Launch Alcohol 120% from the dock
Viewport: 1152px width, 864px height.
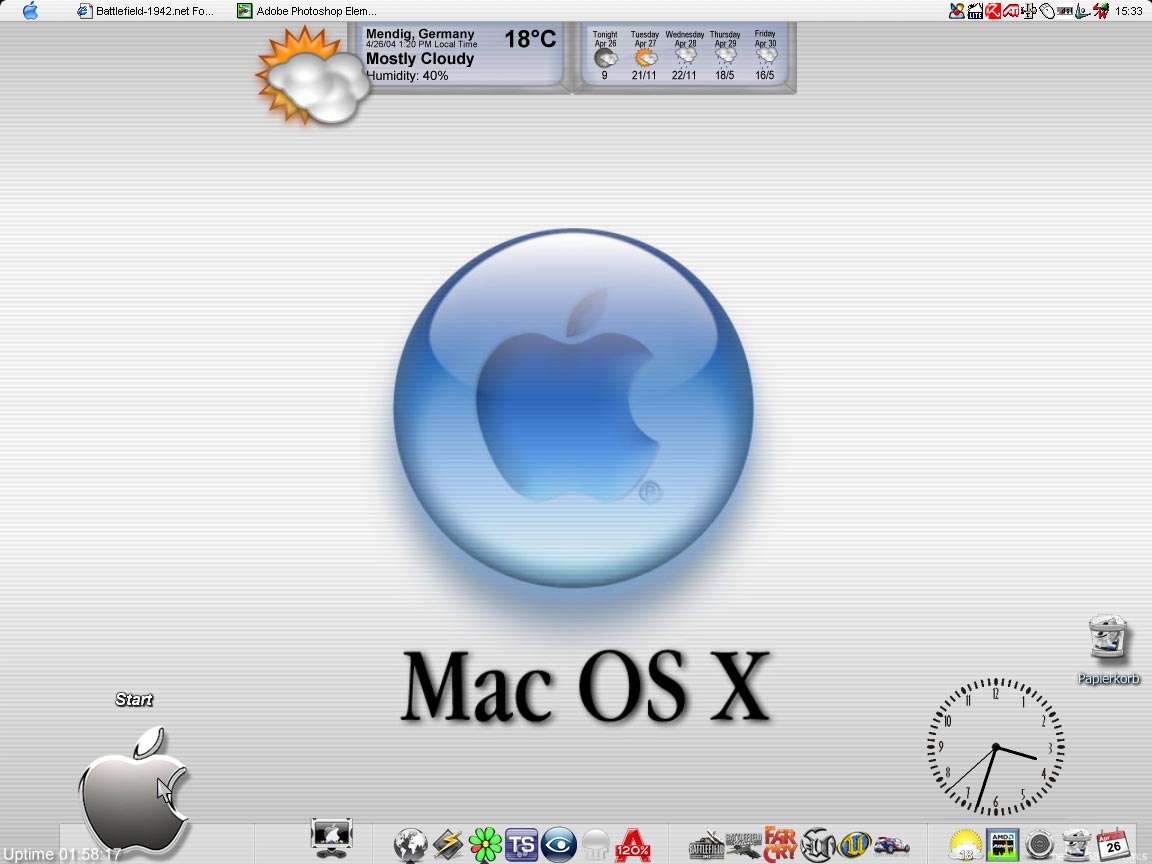[x=633, y=845]
